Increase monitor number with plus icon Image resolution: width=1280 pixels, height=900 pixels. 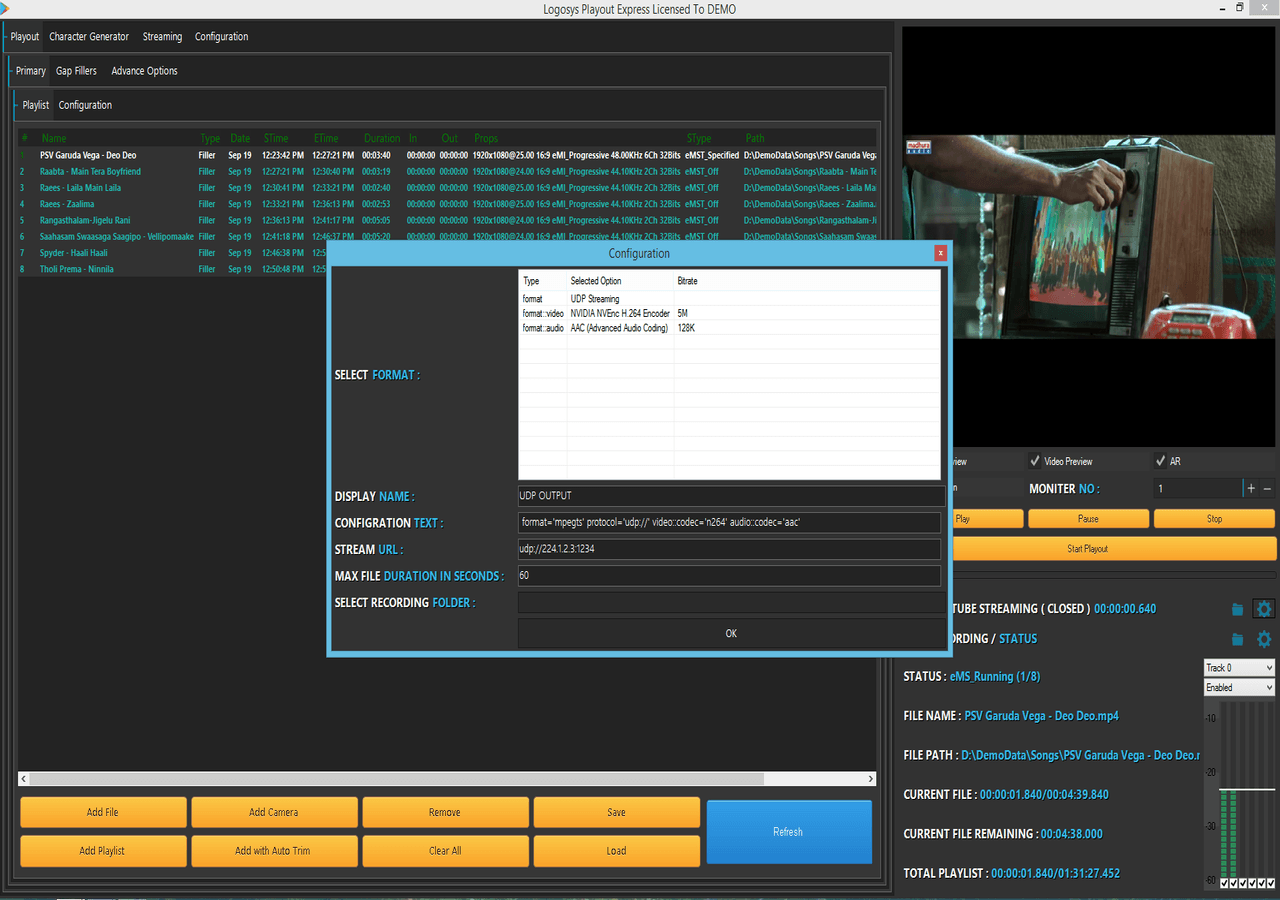[1250, 489]
